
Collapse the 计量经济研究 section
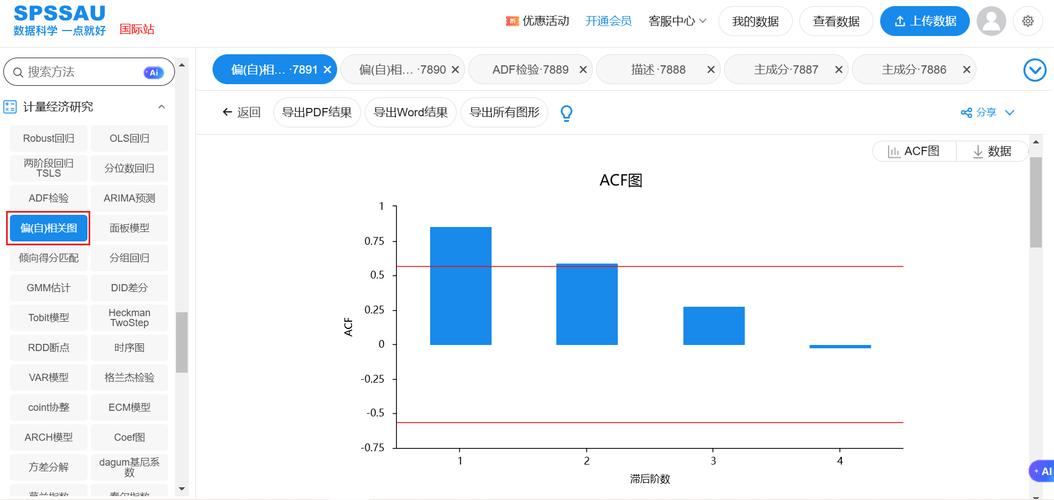tap(161, 107)
